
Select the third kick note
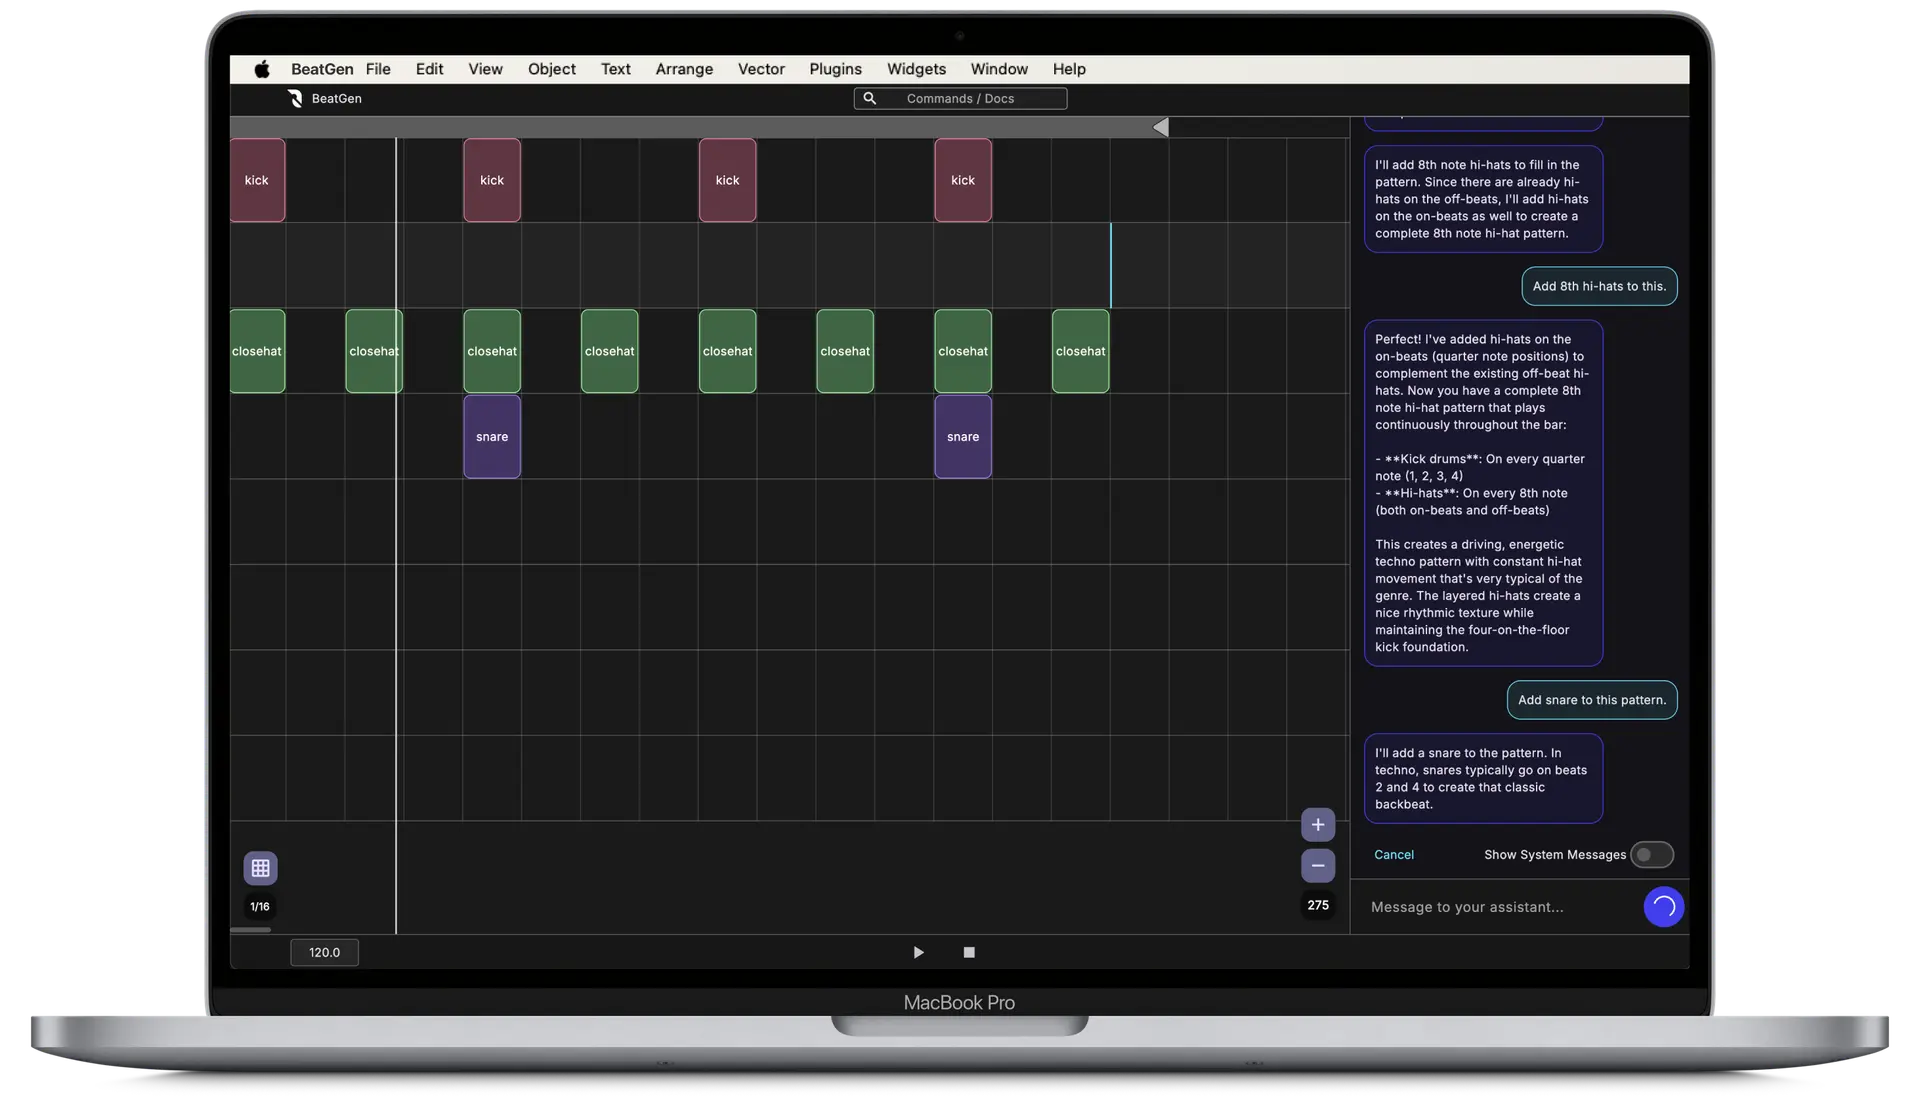pos(728,180)
